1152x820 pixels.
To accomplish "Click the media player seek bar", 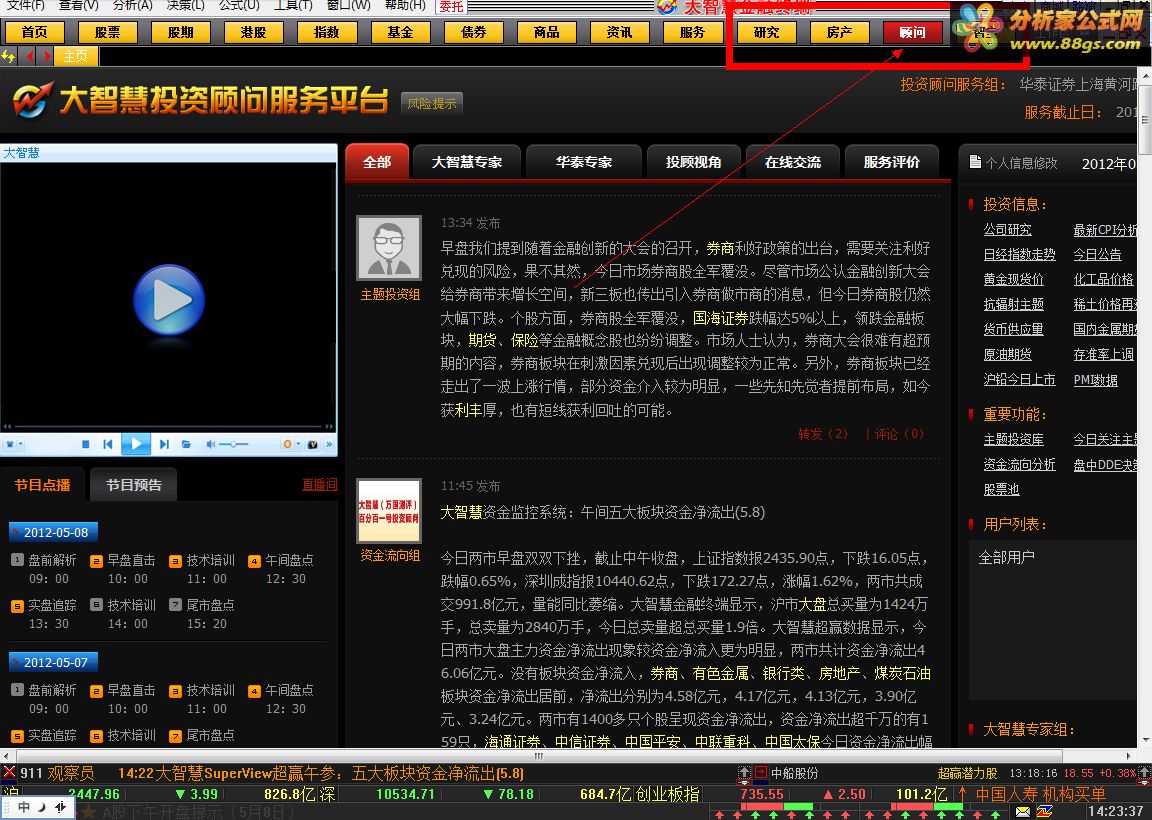I will [168, 425].
